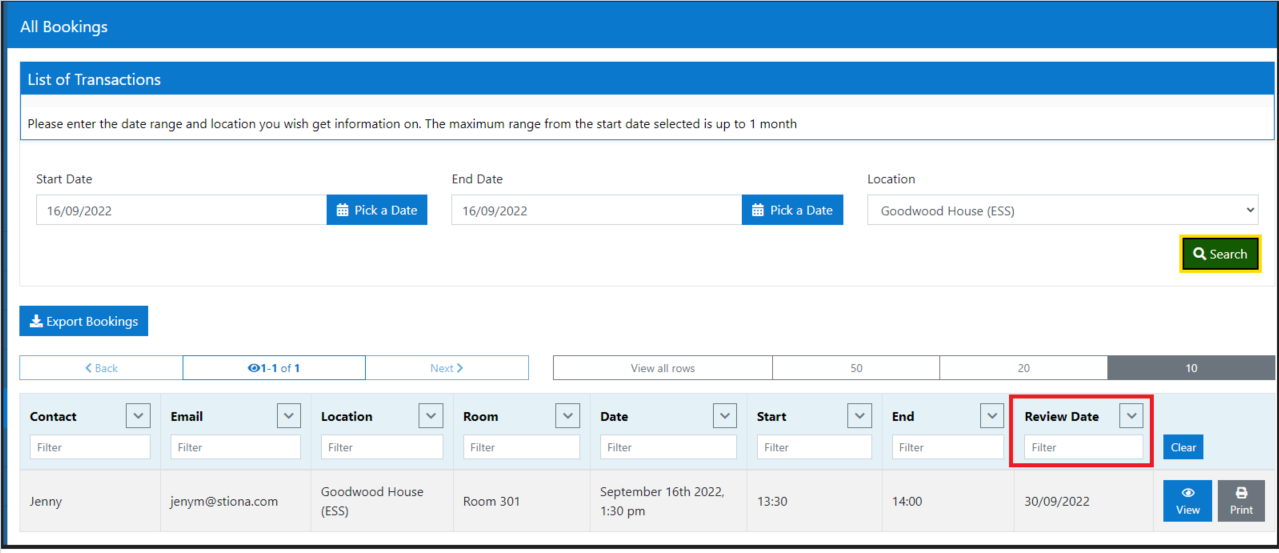1279x553 pixels.
Task: Click download icon on Export Bookings
Action: pos(36,321)
